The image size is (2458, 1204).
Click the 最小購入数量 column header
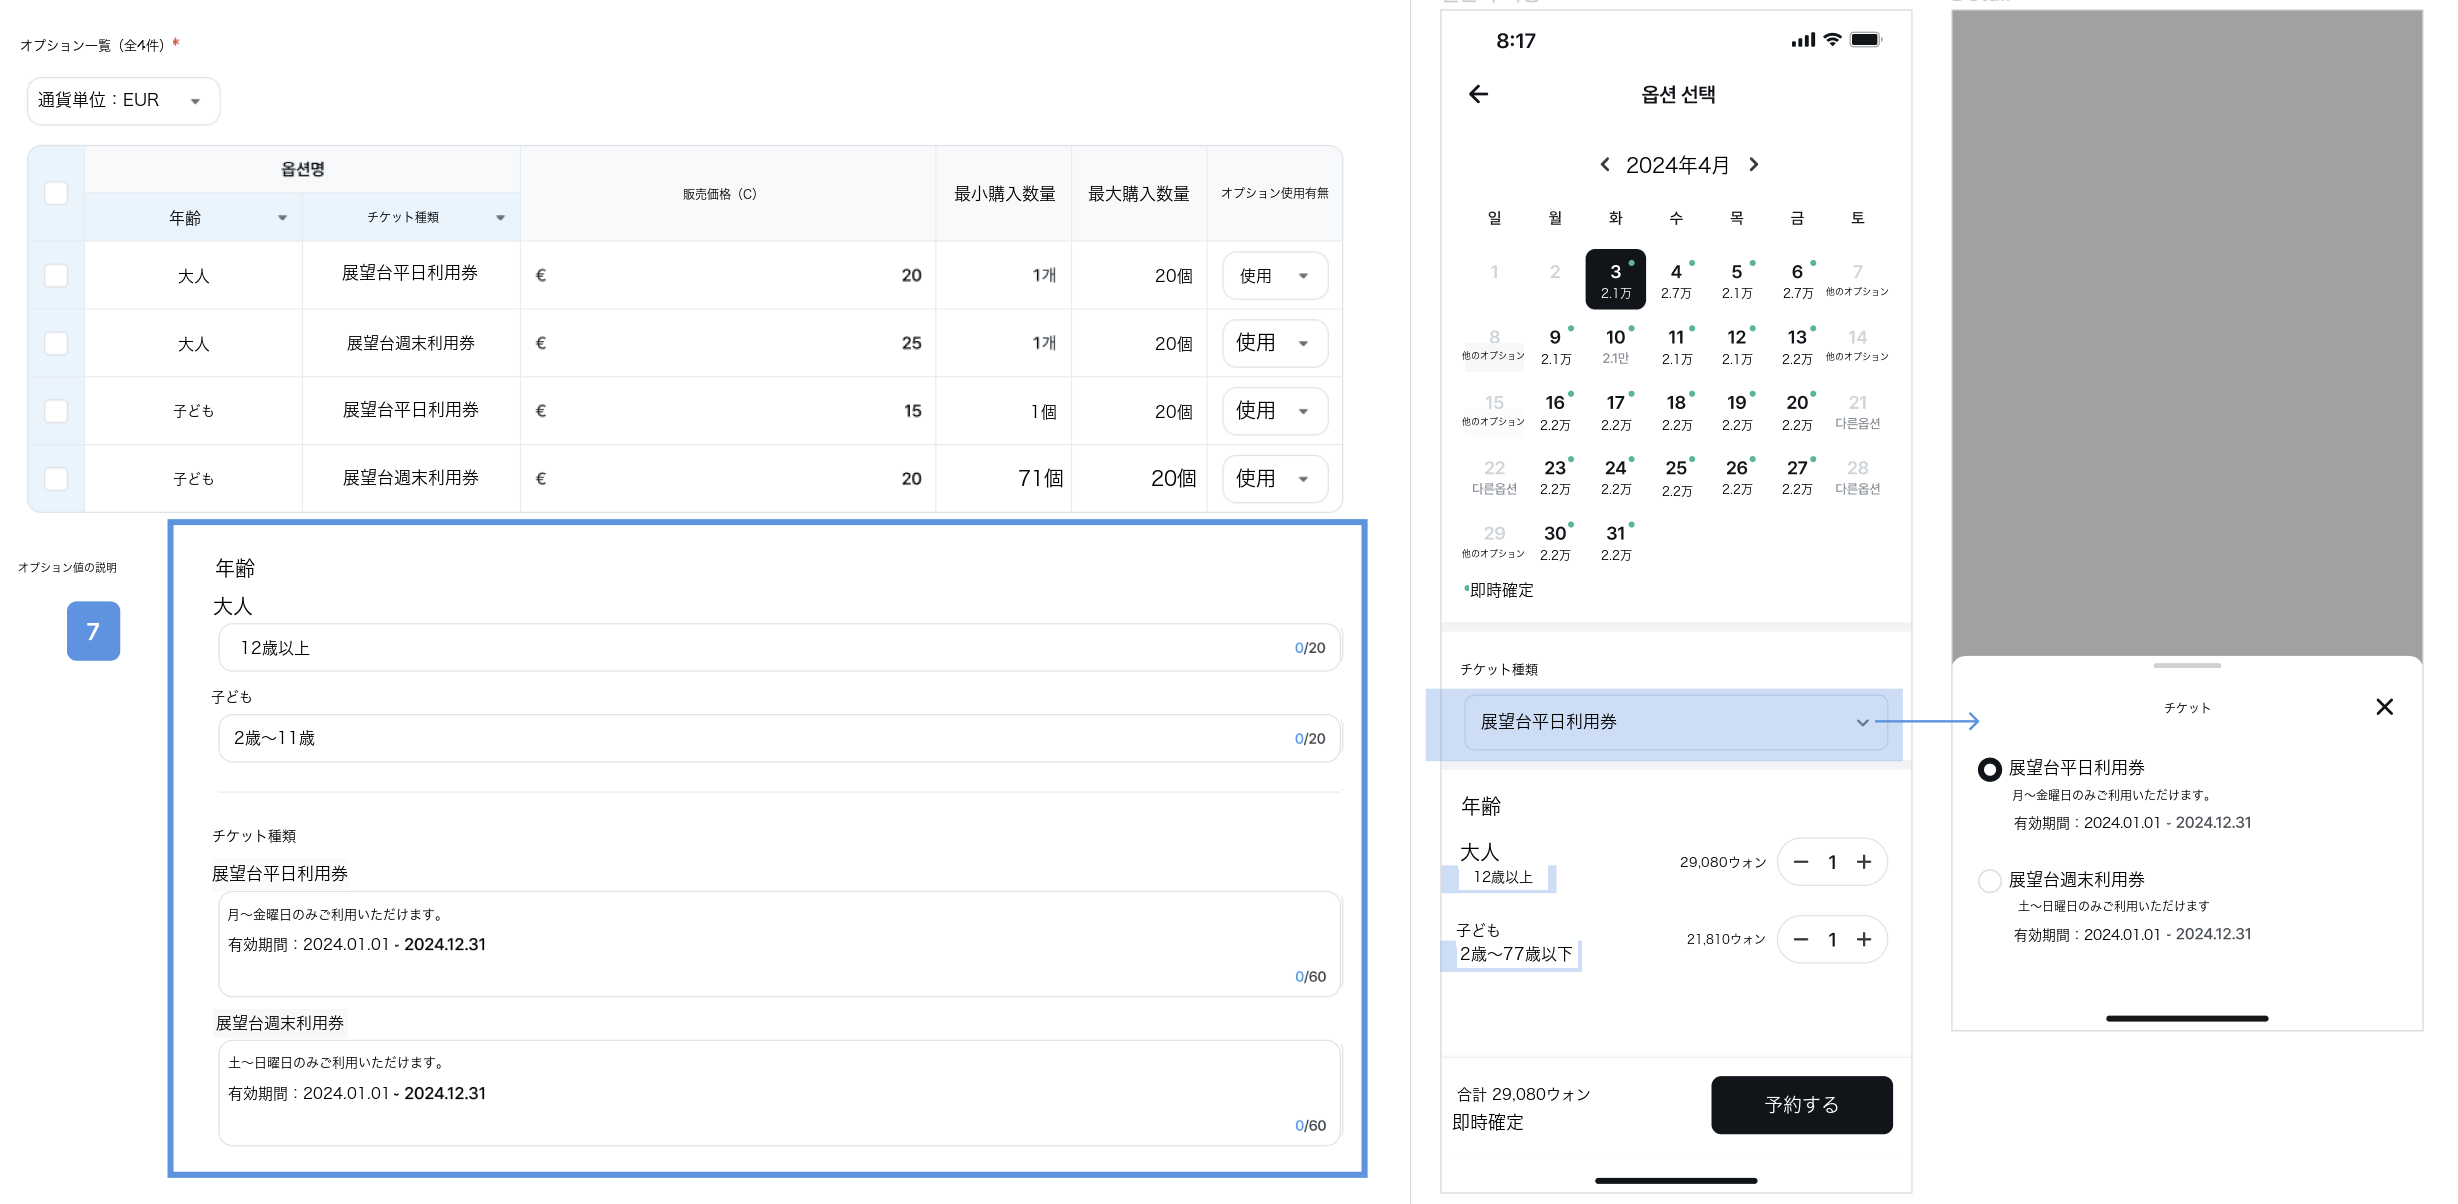[1004, 194]
